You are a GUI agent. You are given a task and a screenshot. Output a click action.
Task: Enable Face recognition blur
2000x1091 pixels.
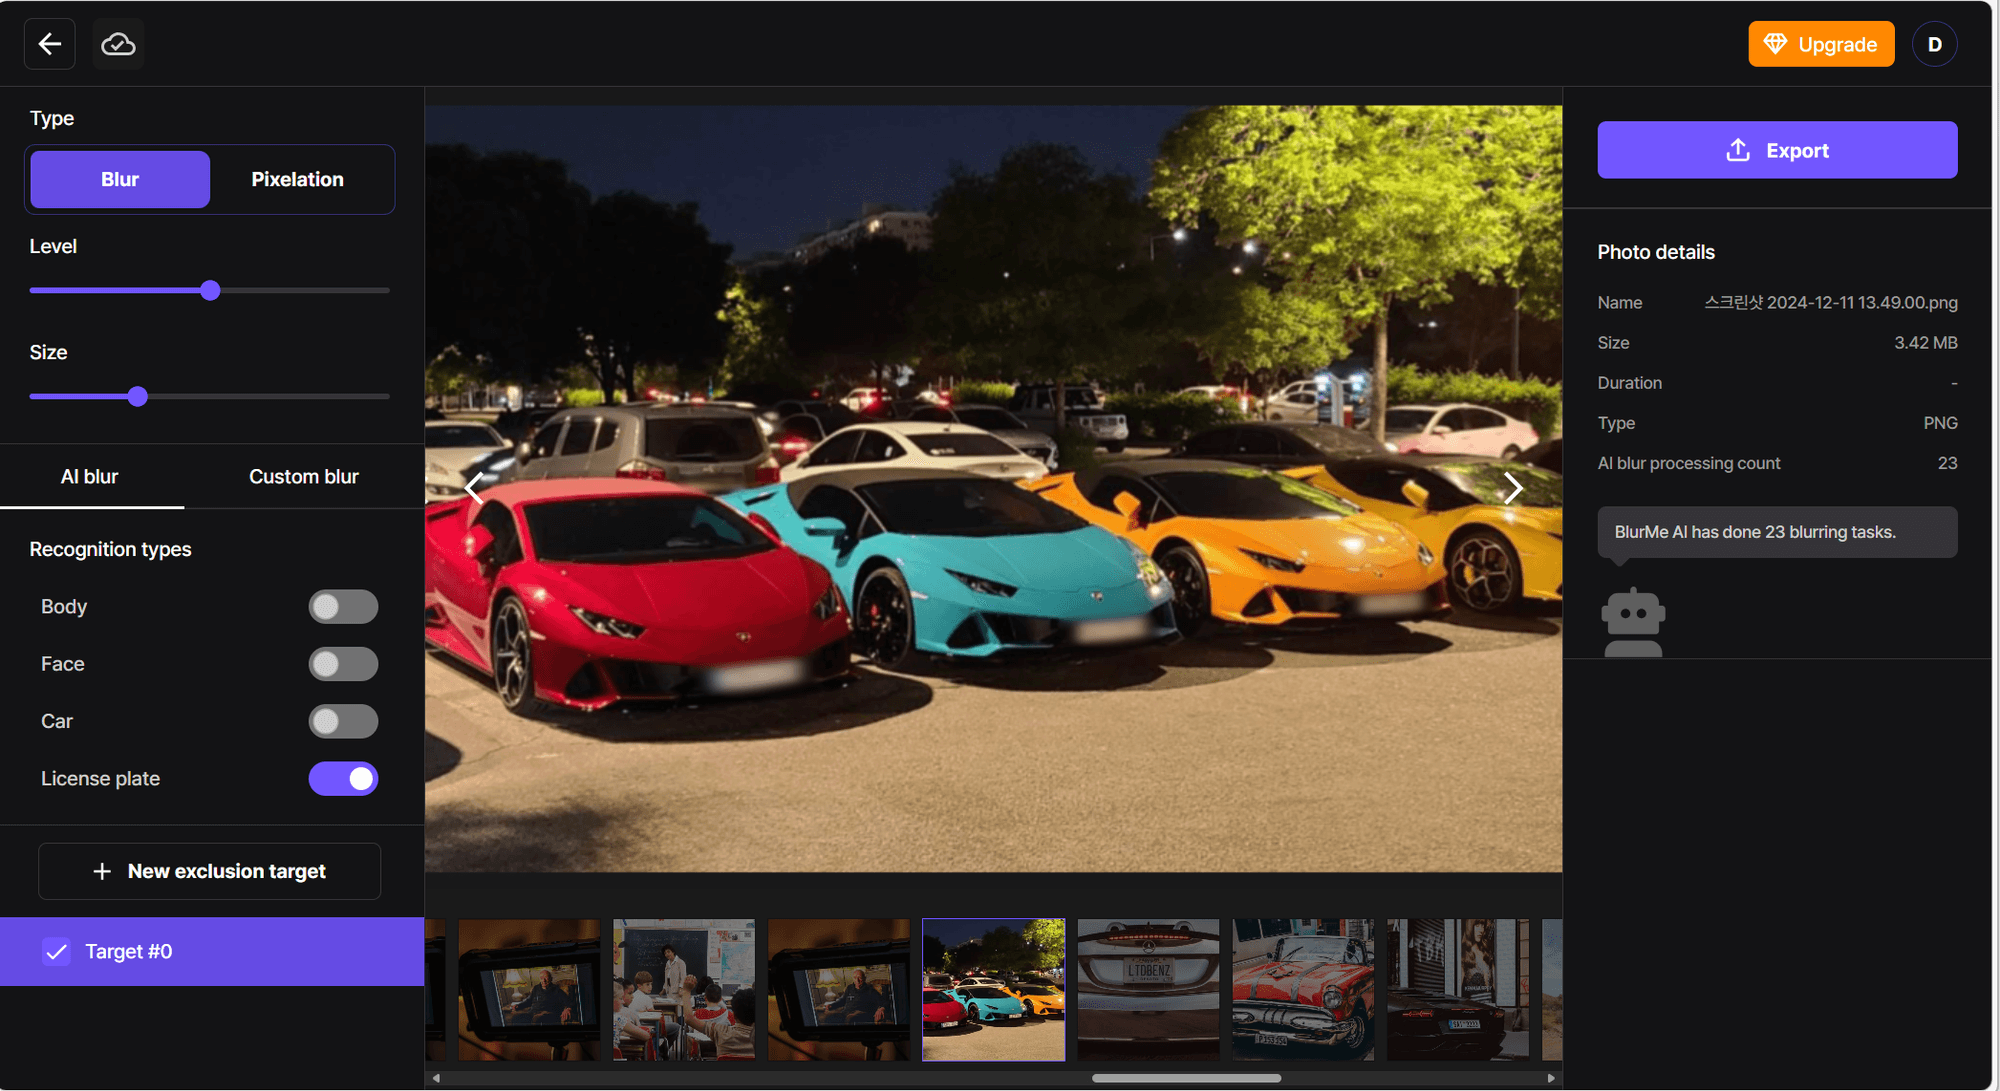pyautogui.click(x=344, y=663)
